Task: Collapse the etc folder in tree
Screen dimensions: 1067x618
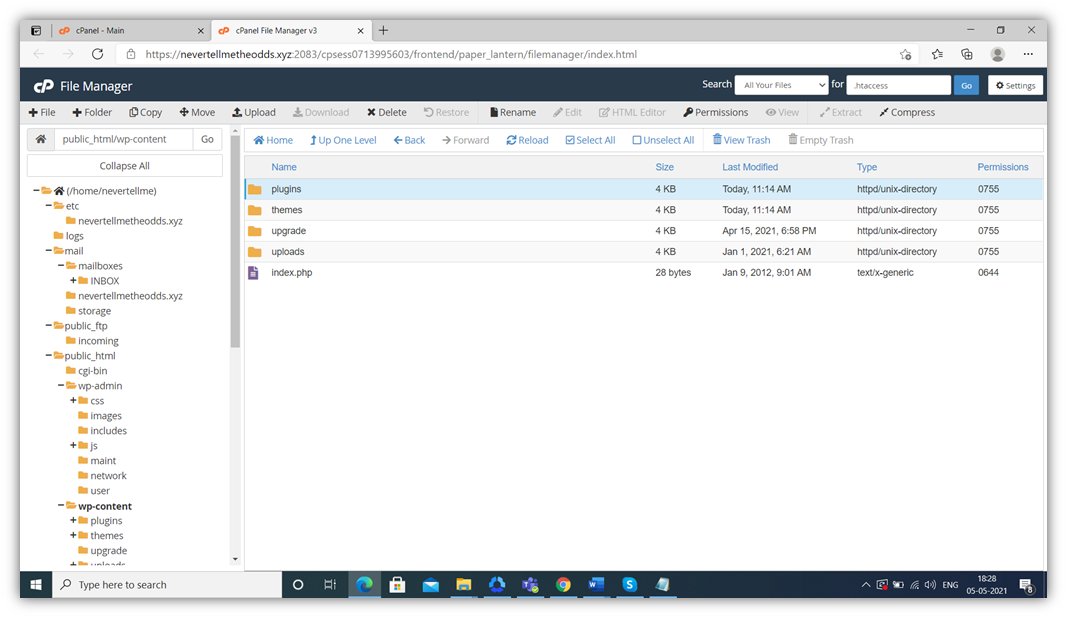Action: tap(48, 206)
